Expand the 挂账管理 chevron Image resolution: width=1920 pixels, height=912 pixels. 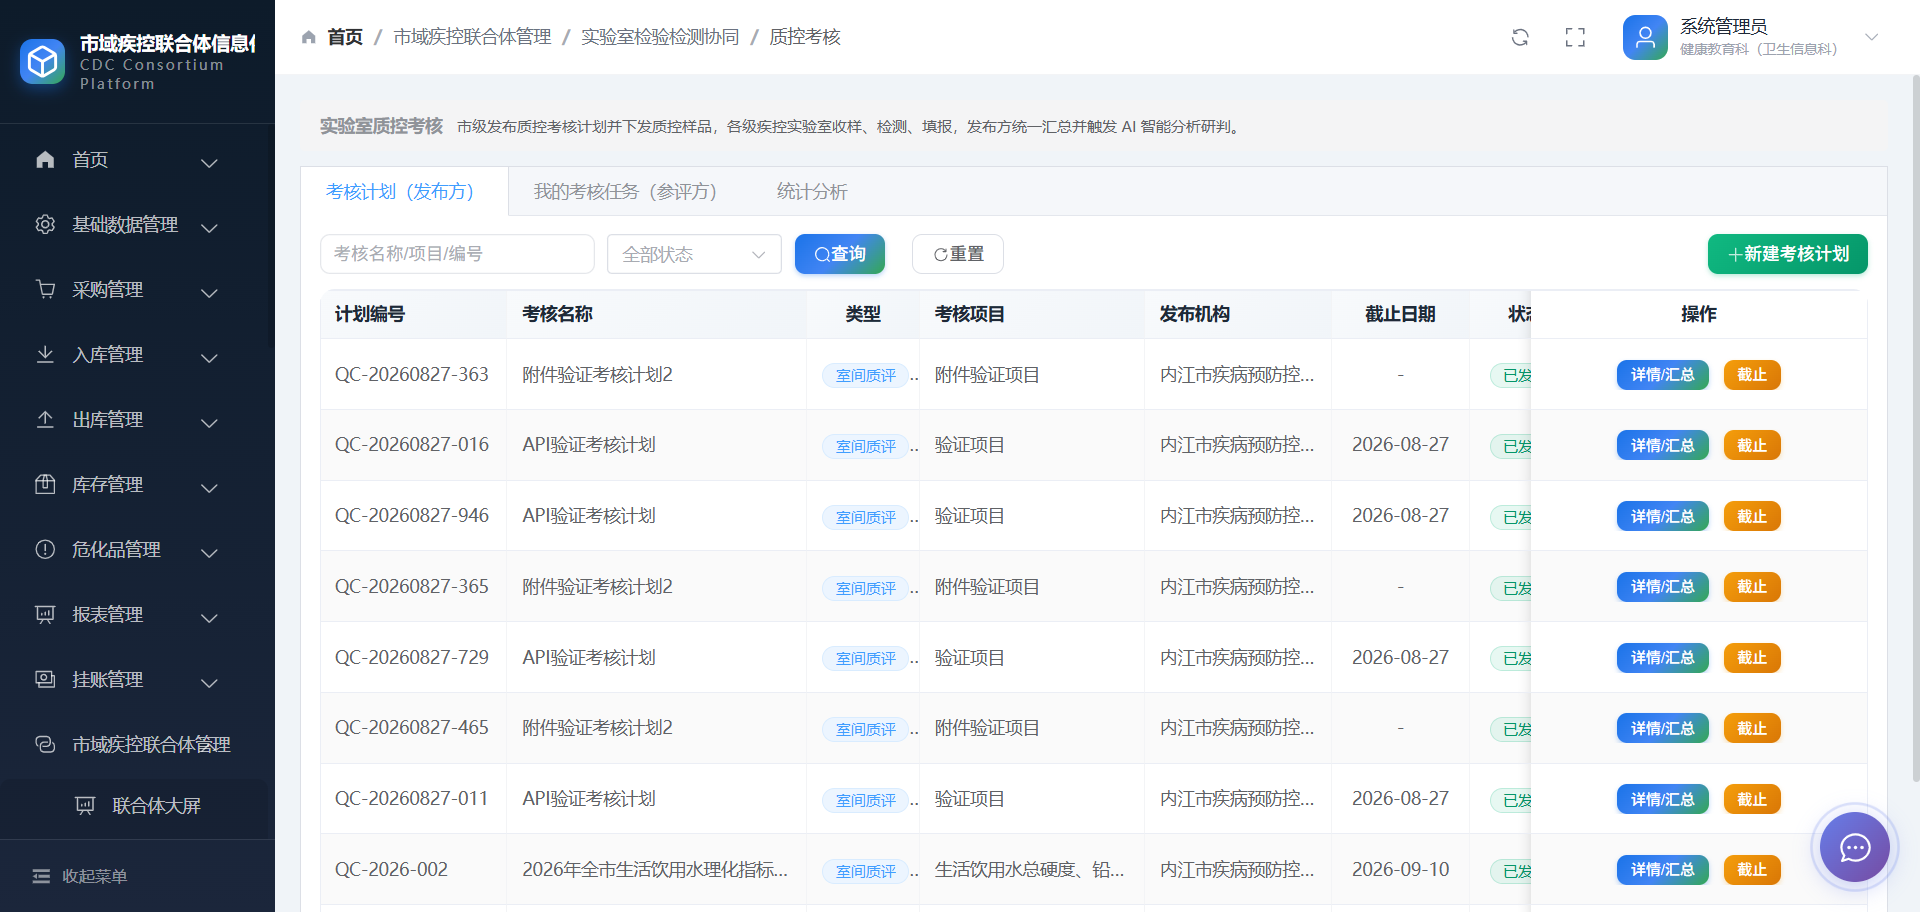[209, 682]
